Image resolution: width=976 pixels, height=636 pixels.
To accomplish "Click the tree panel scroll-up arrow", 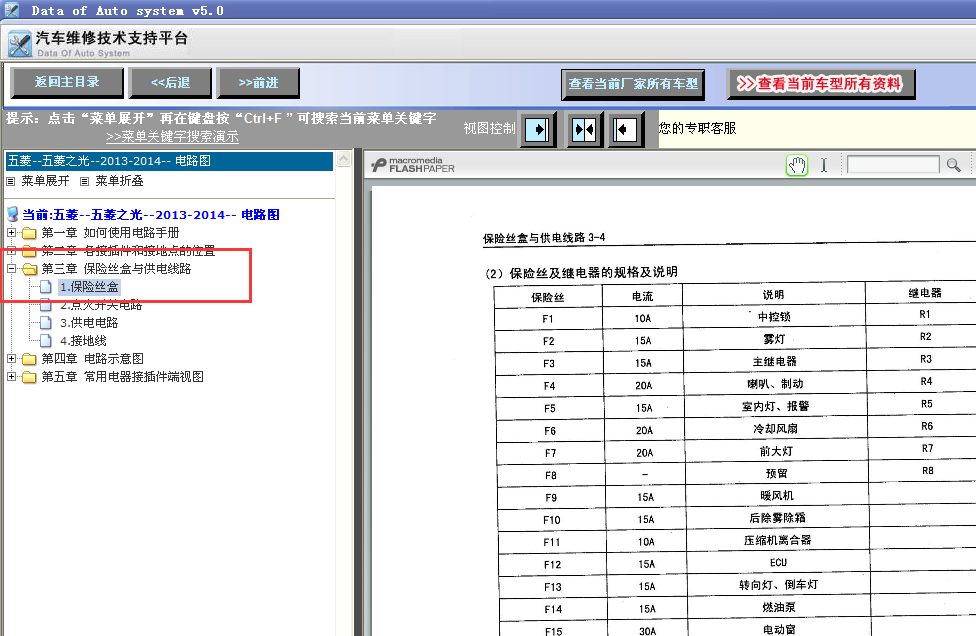I will pos(343,160).
